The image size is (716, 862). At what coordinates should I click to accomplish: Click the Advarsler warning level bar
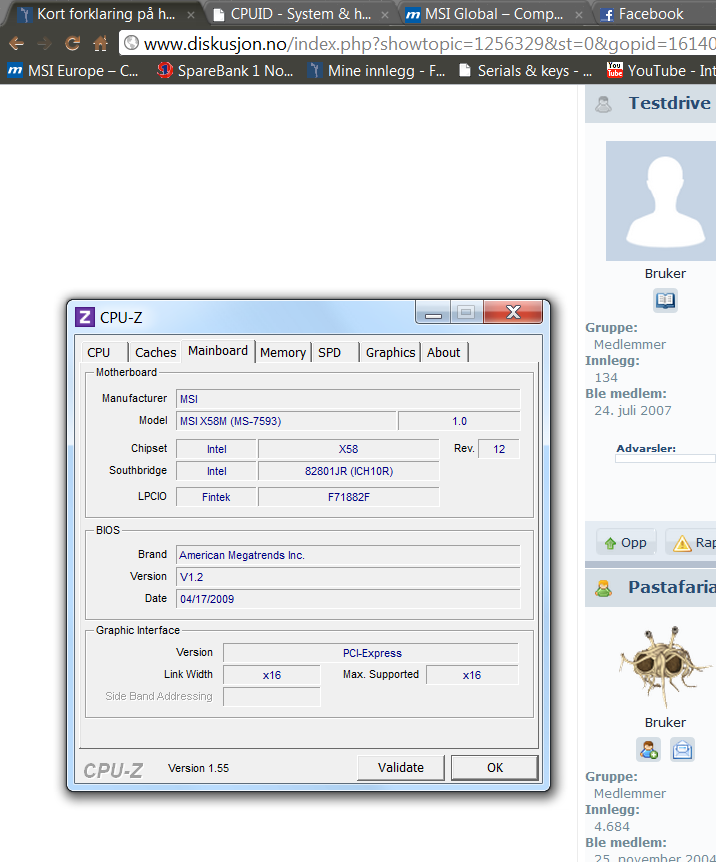click(665, 458)
